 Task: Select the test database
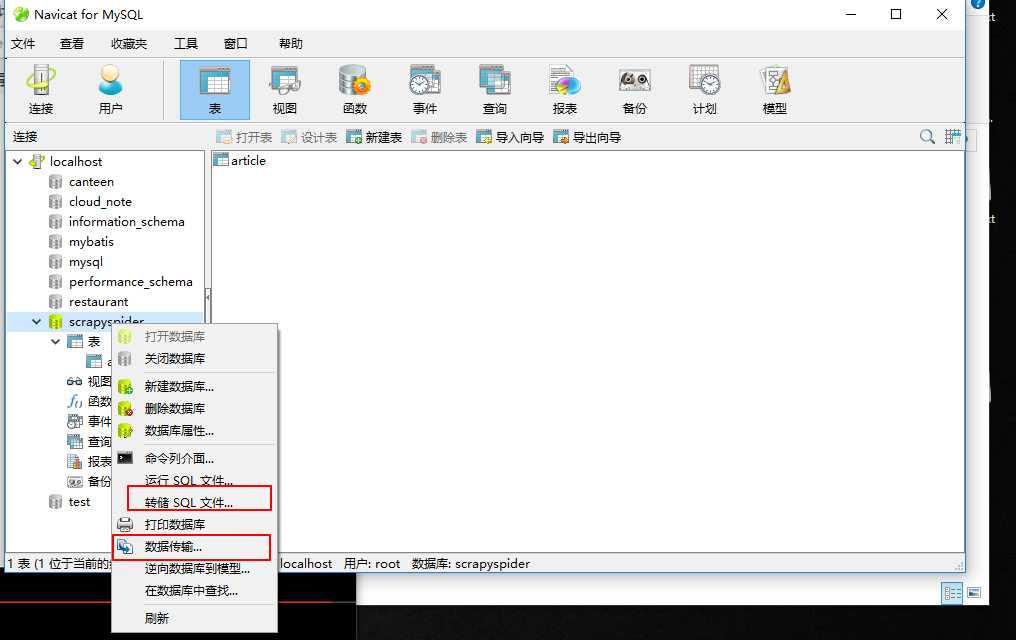[79, 502]
